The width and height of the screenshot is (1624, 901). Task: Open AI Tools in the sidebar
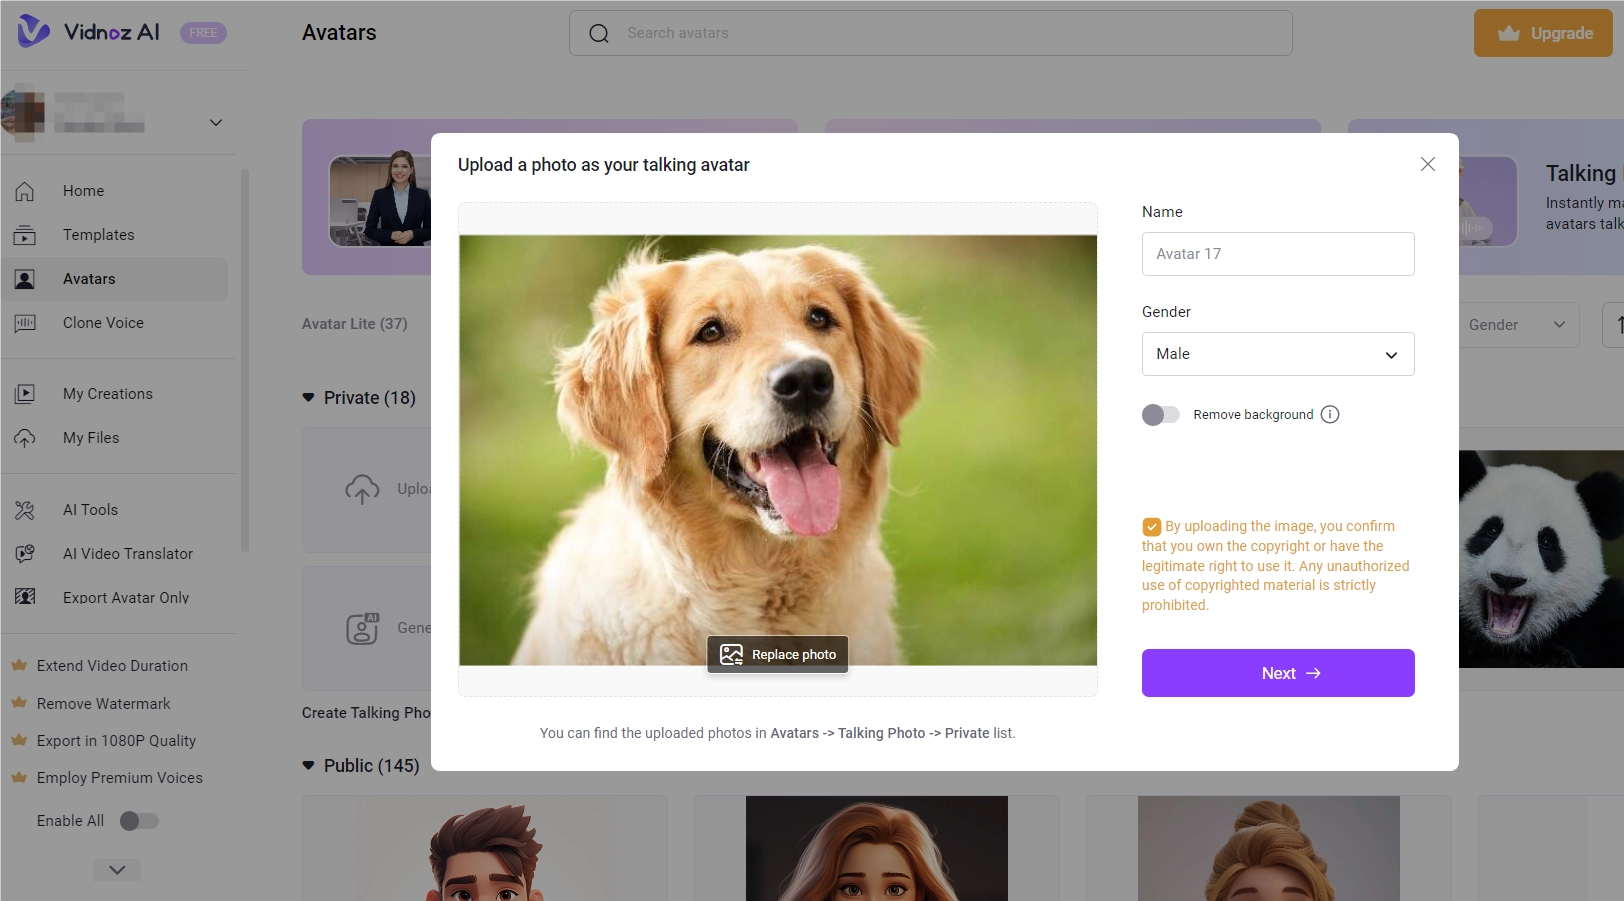(115, 510)
